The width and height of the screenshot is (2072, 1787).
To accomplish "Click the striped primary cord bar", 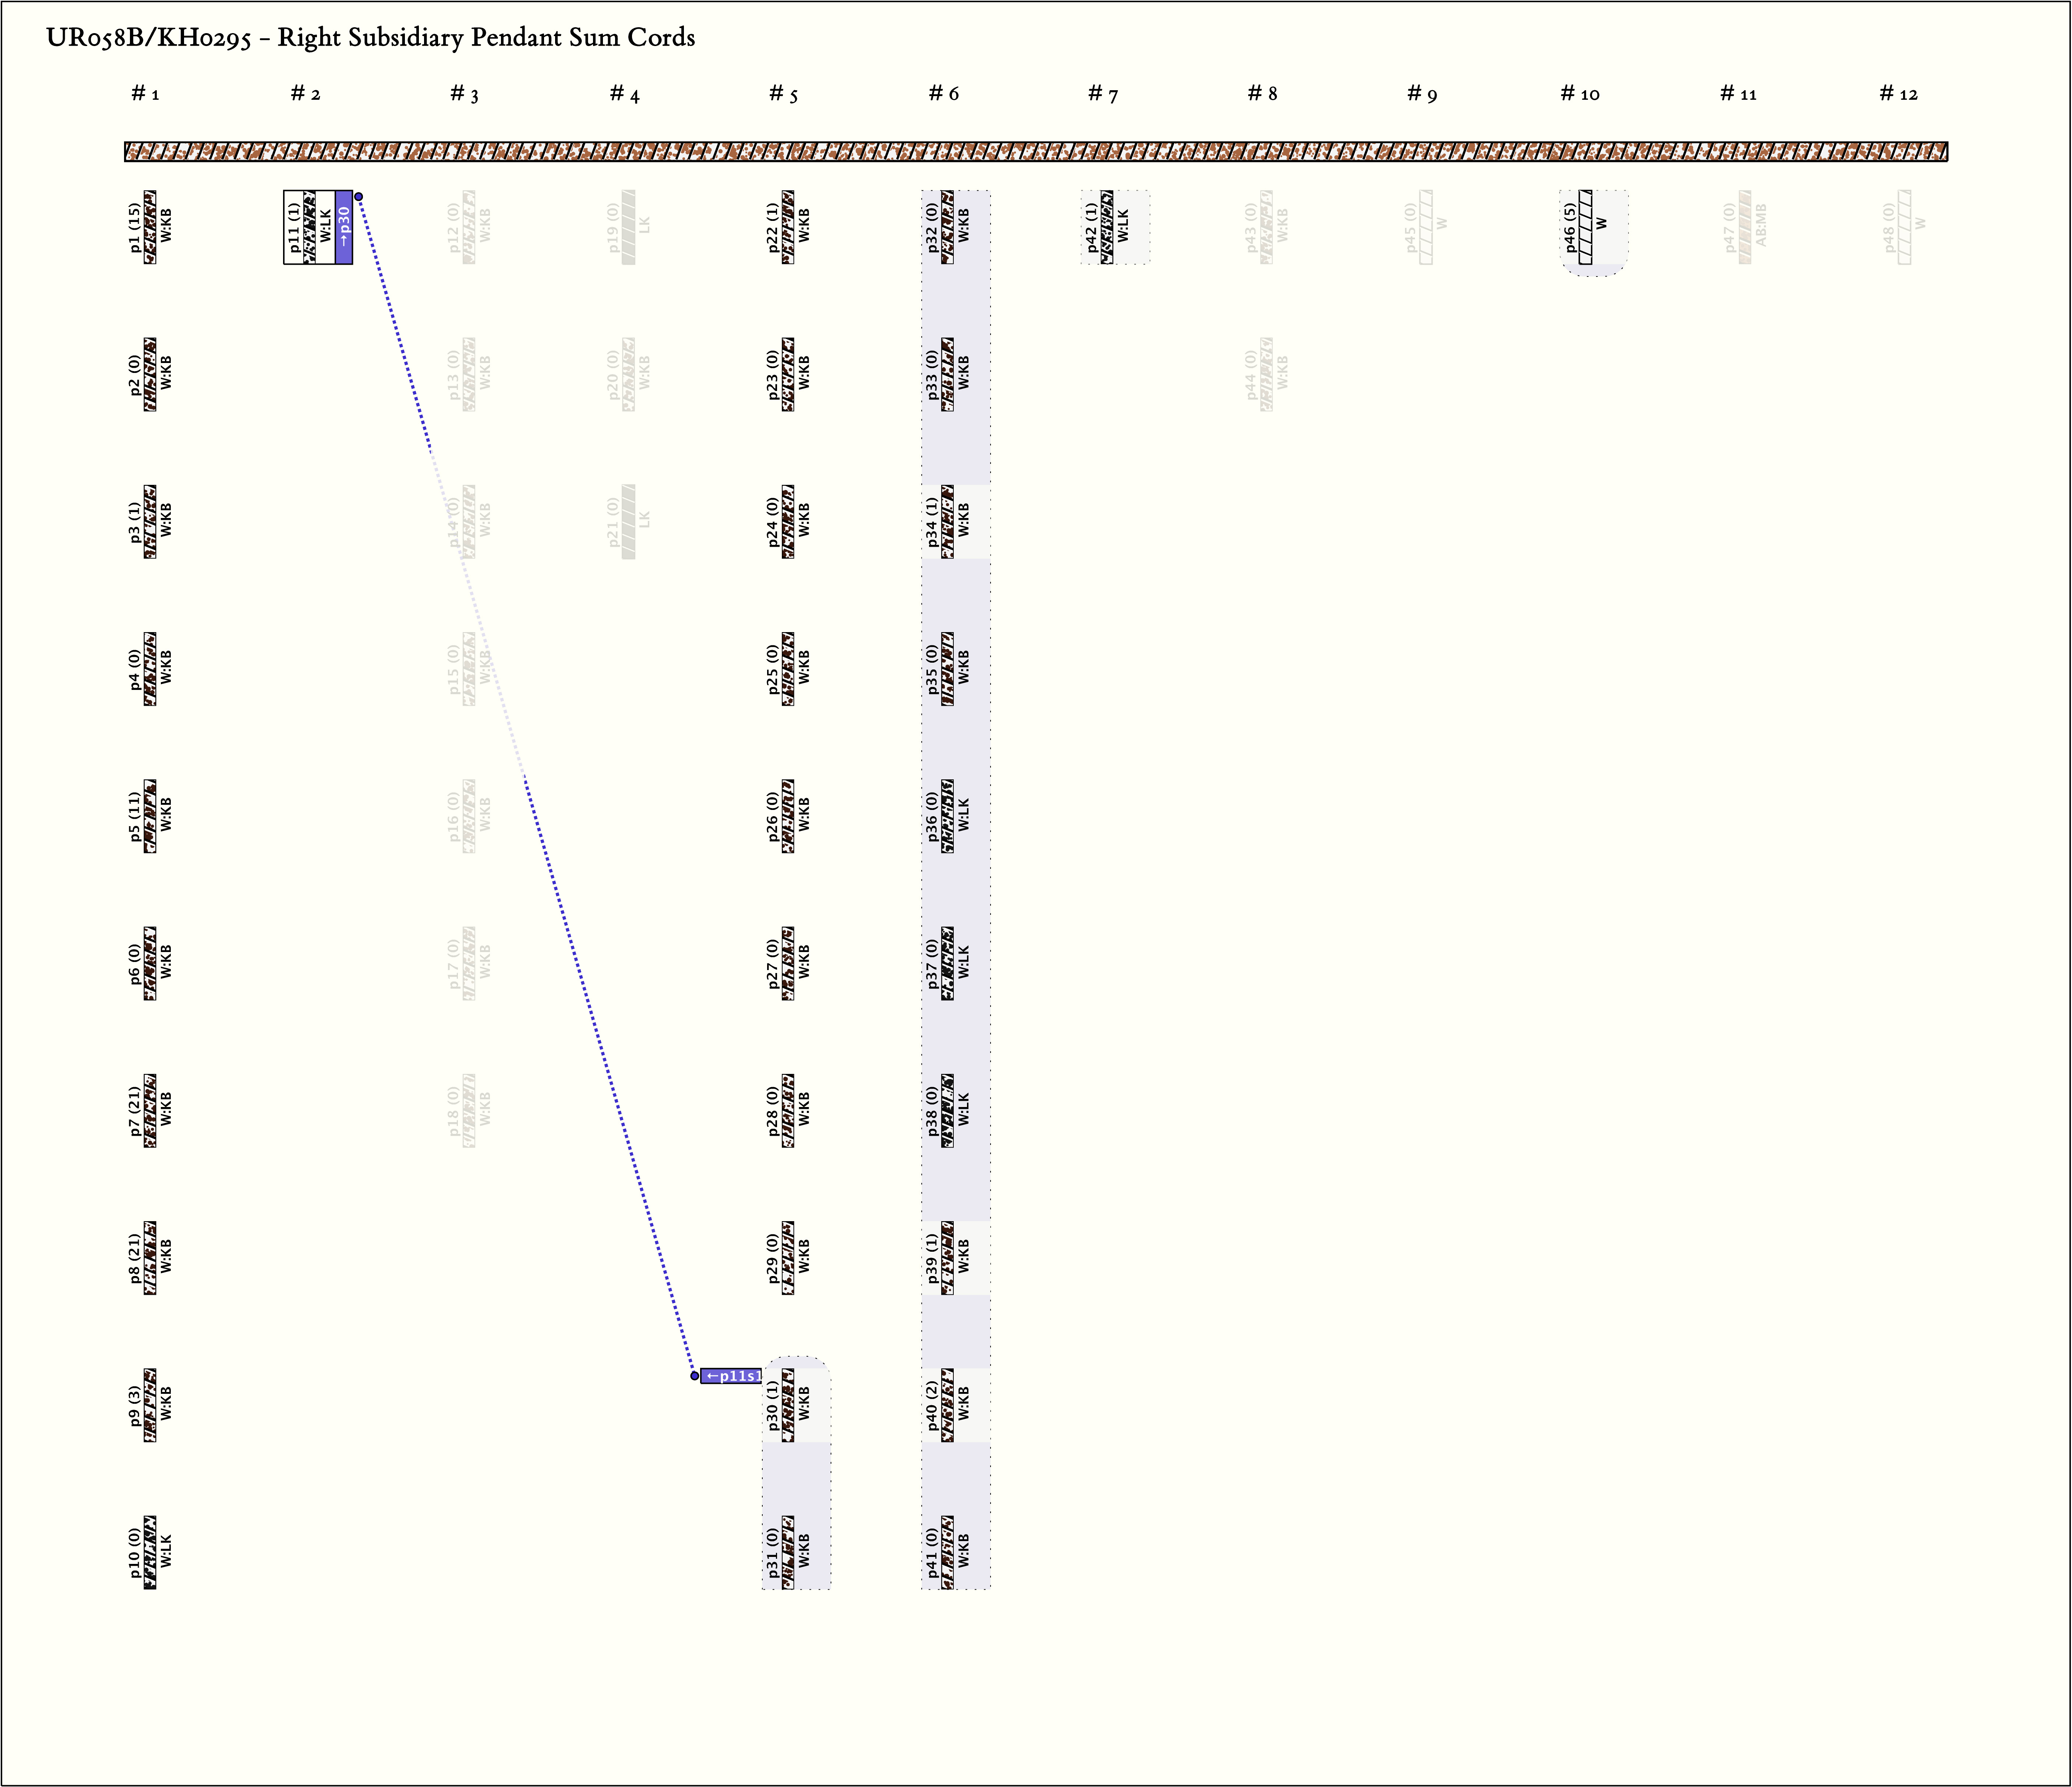I will pos(1035,152).
